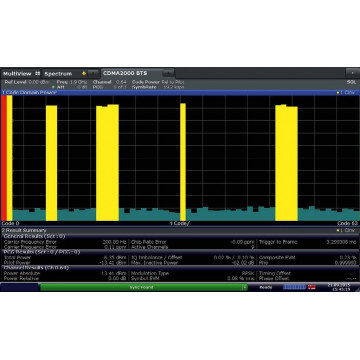Click the 1 Code/ axis label
Screen dimensions: 360x360
(179, 223)
